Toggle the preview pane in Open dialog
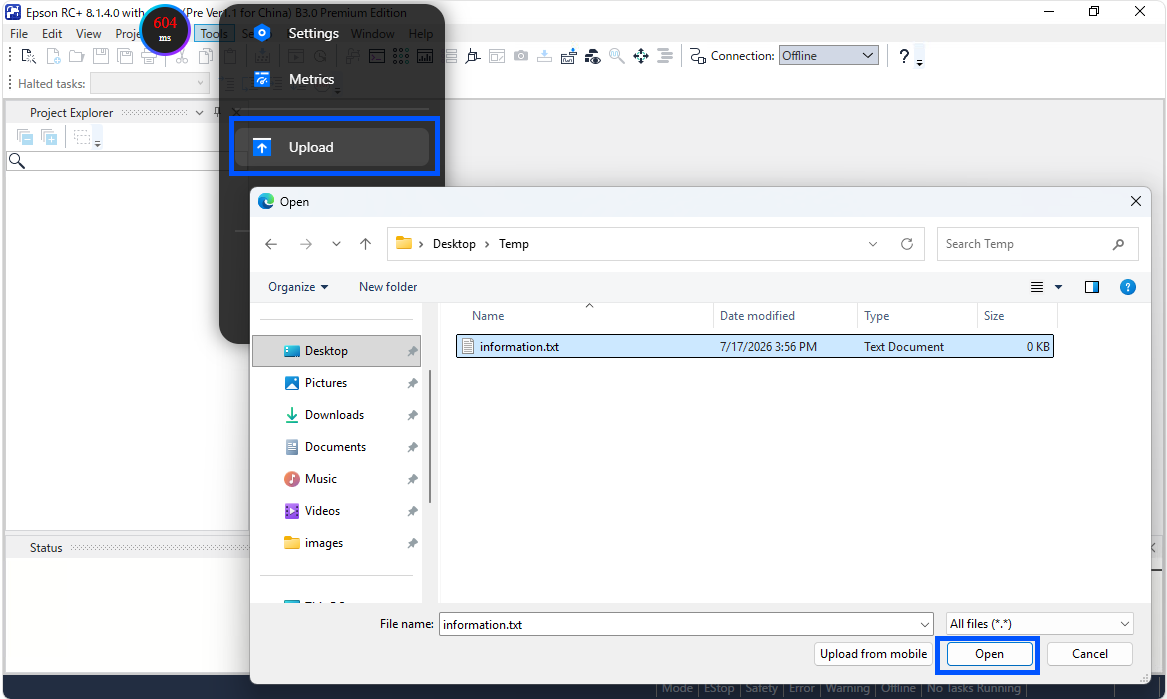 pyautogui.click(x=1092, y=287)
